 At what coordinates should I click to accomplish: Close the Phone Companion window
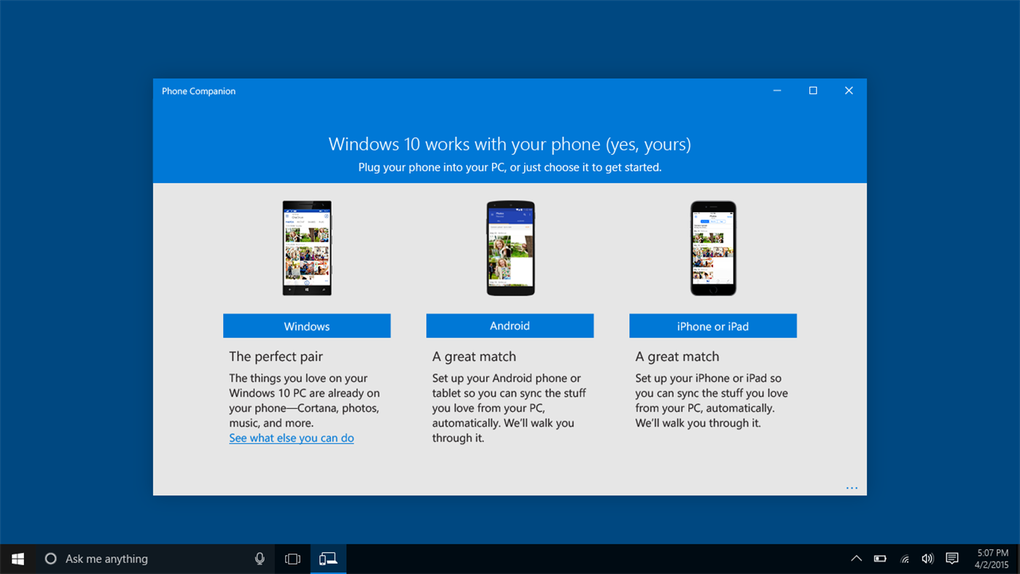[x=849, y=90]
